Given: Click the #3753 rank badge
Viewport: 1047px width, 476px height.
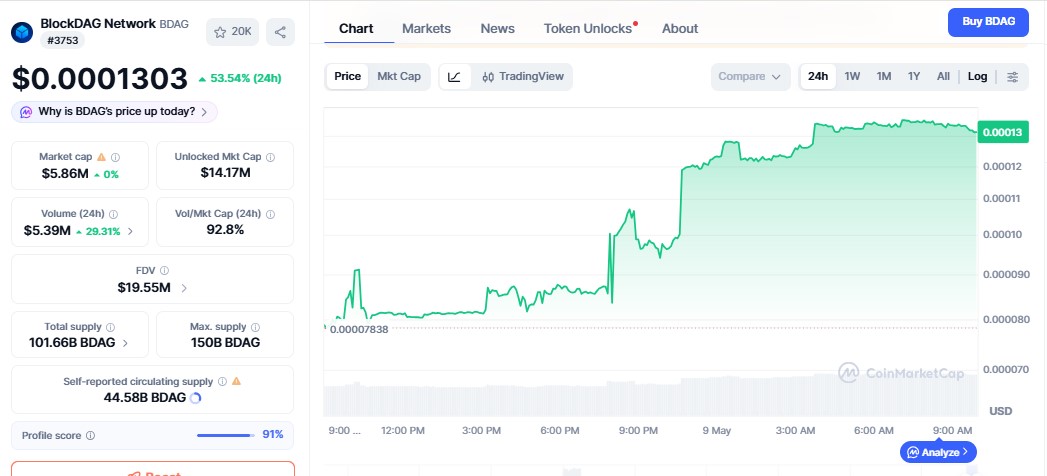Looking at the screenshot, I should point(62,40).
